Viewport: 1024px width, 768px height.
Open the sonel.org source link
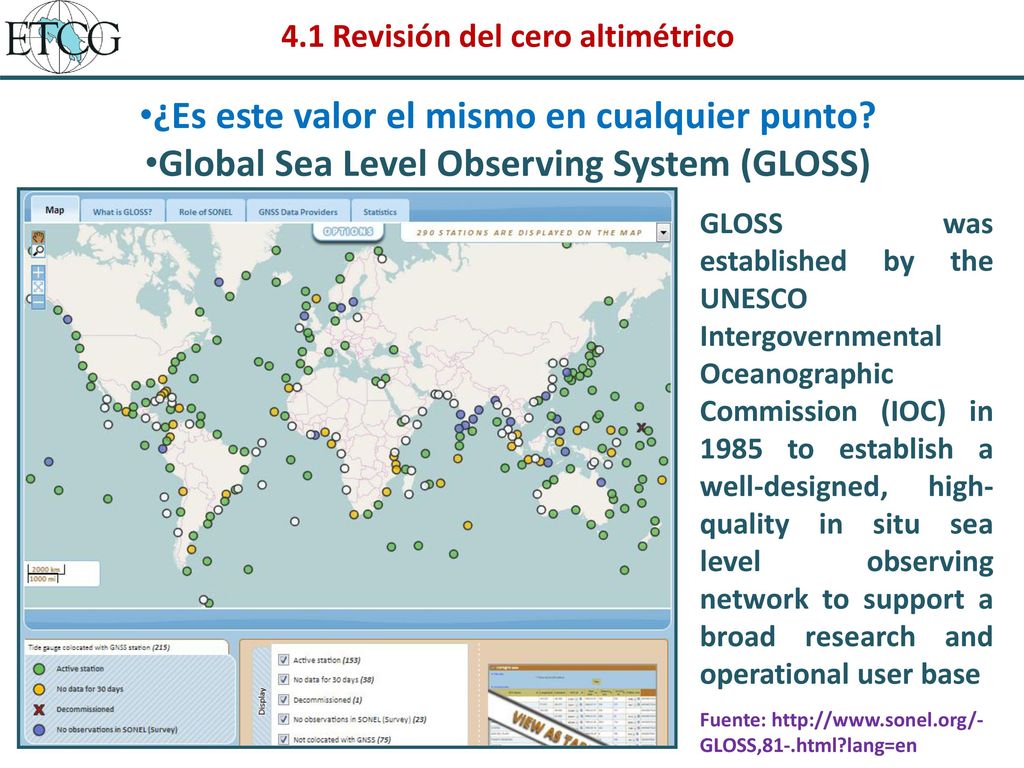click(x=841, y=732)
